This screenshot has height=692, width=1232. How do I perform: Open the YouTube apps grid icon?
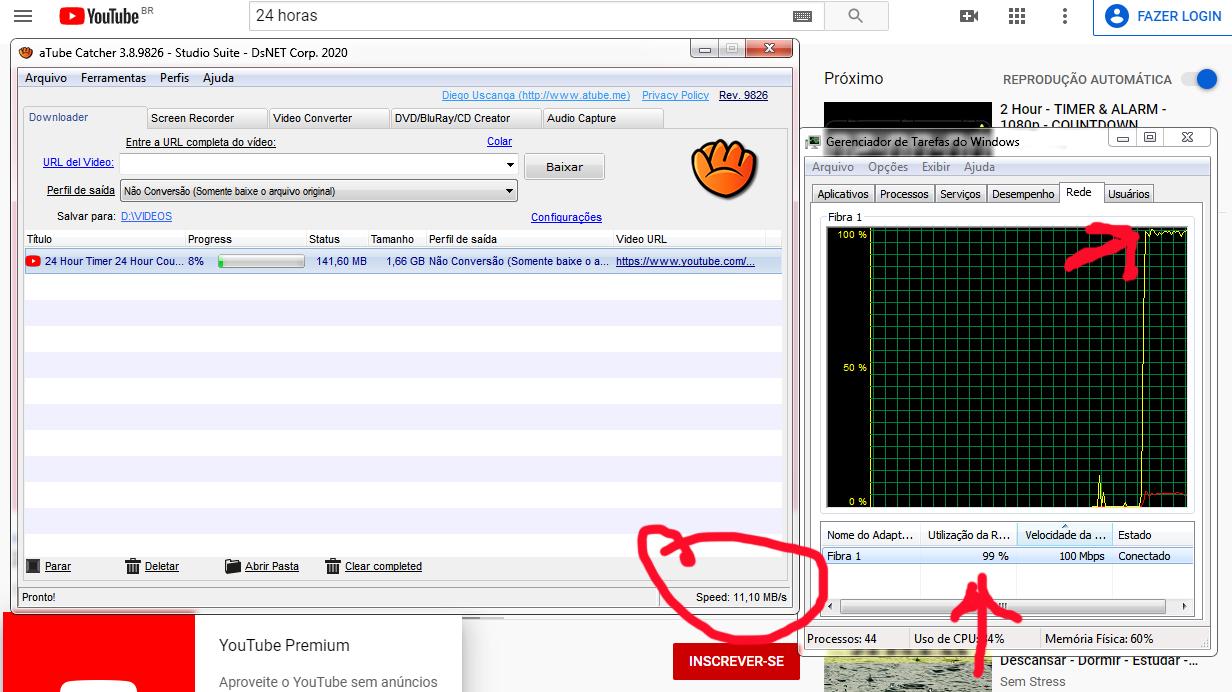pyautogui.click(x=1017, y=16)
